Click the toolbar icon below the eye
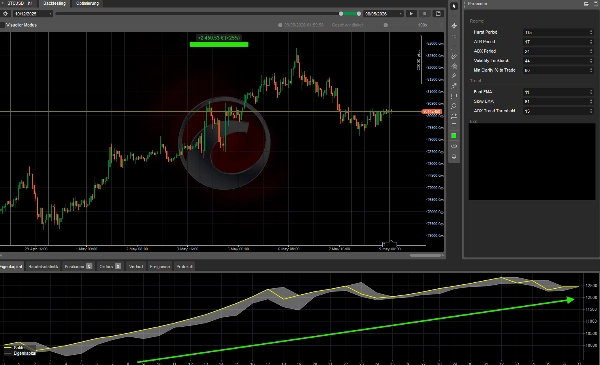 tap(454, 156)
